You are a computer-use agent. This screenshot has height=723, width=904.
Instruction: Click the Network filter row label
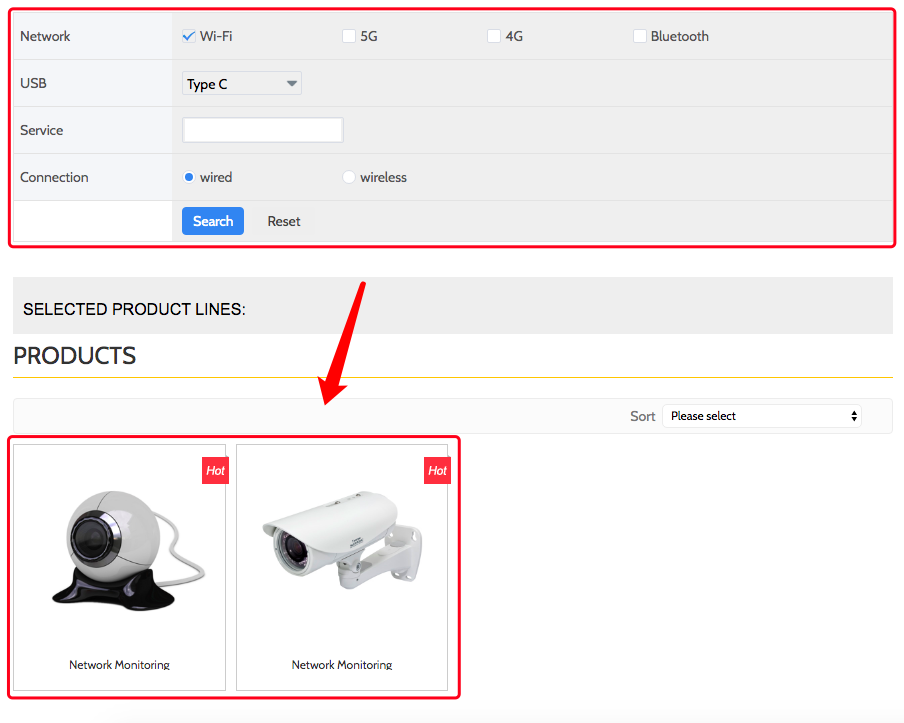(45, 36)
